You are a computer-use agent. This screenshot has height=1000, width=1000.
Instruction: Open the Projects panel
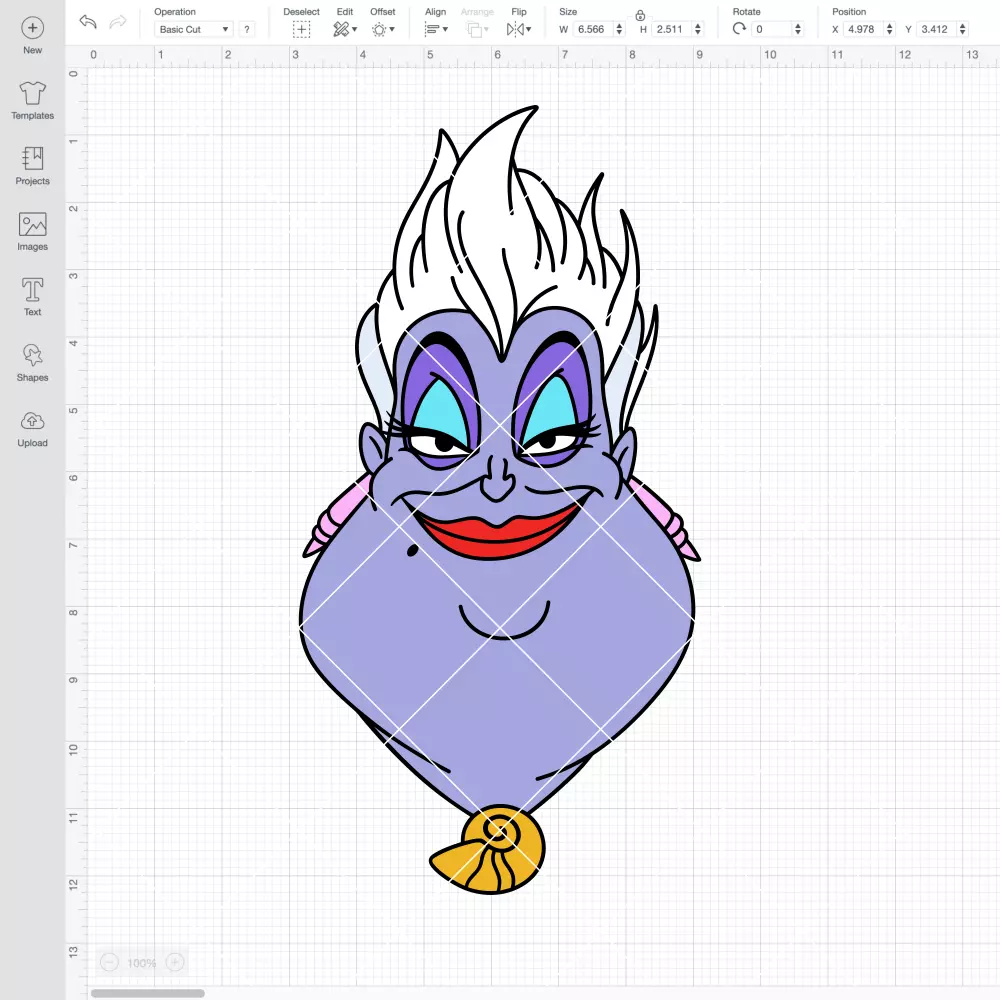point(33,166)
